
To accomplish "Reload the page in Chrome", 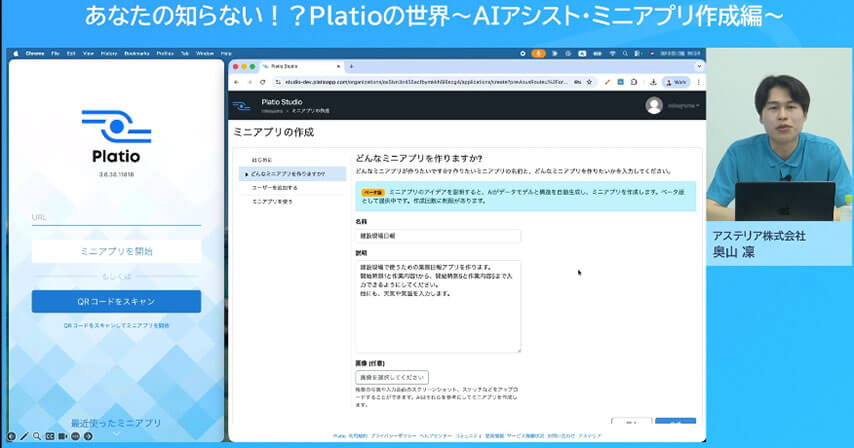I will (263, 82).
